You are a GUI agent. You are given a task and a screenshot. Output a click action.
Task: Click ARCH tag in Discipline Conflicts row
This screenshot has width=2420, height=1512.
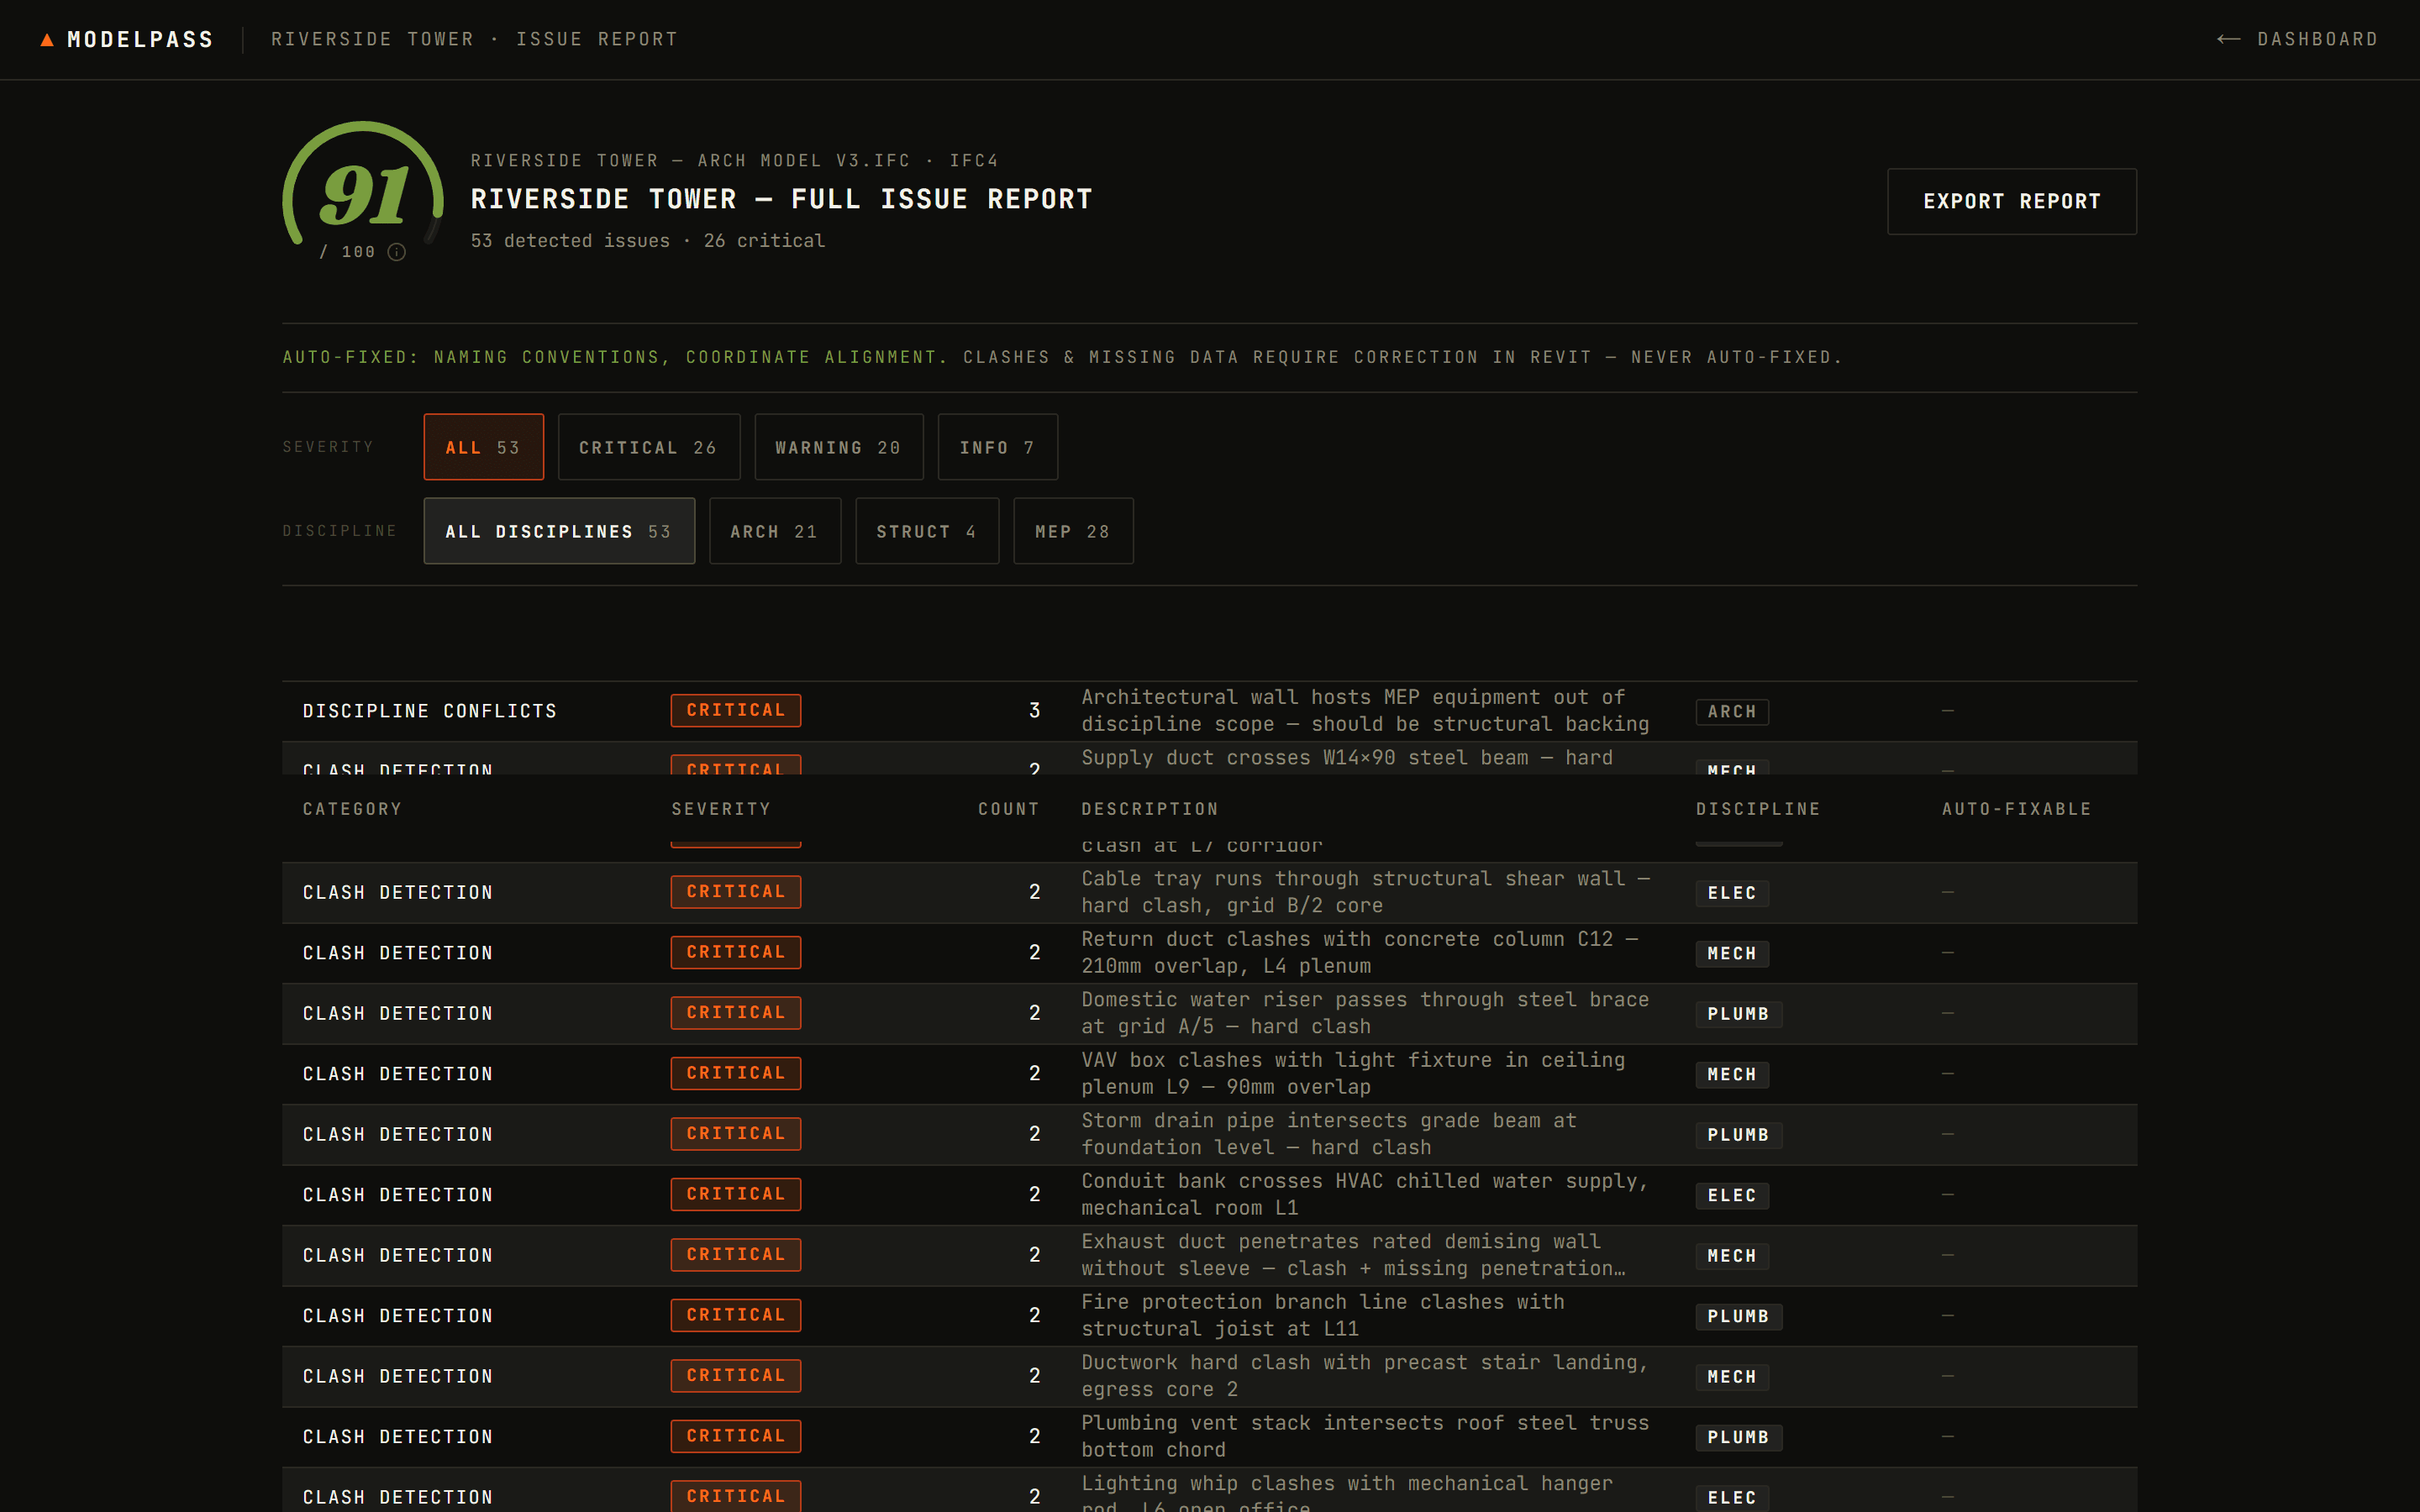[1731, 711]
